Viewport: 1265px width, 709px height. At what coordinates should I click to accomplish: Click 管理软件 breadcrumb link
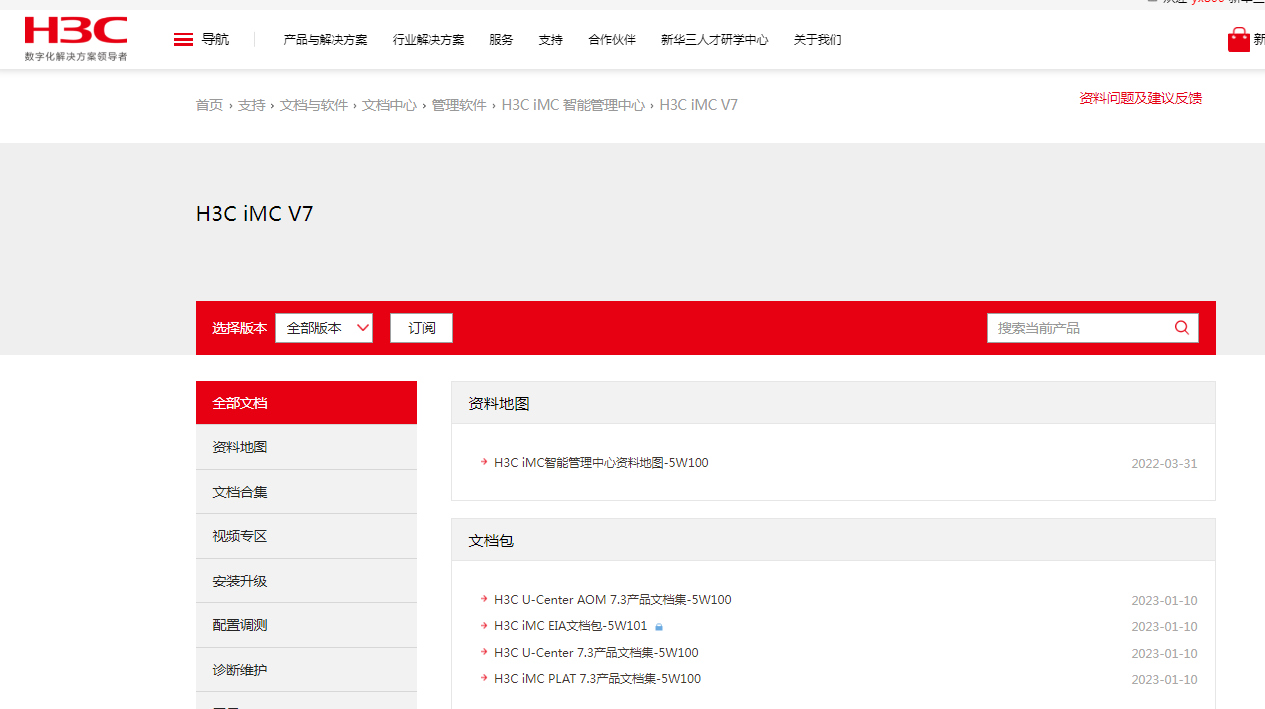pos(458,105)
